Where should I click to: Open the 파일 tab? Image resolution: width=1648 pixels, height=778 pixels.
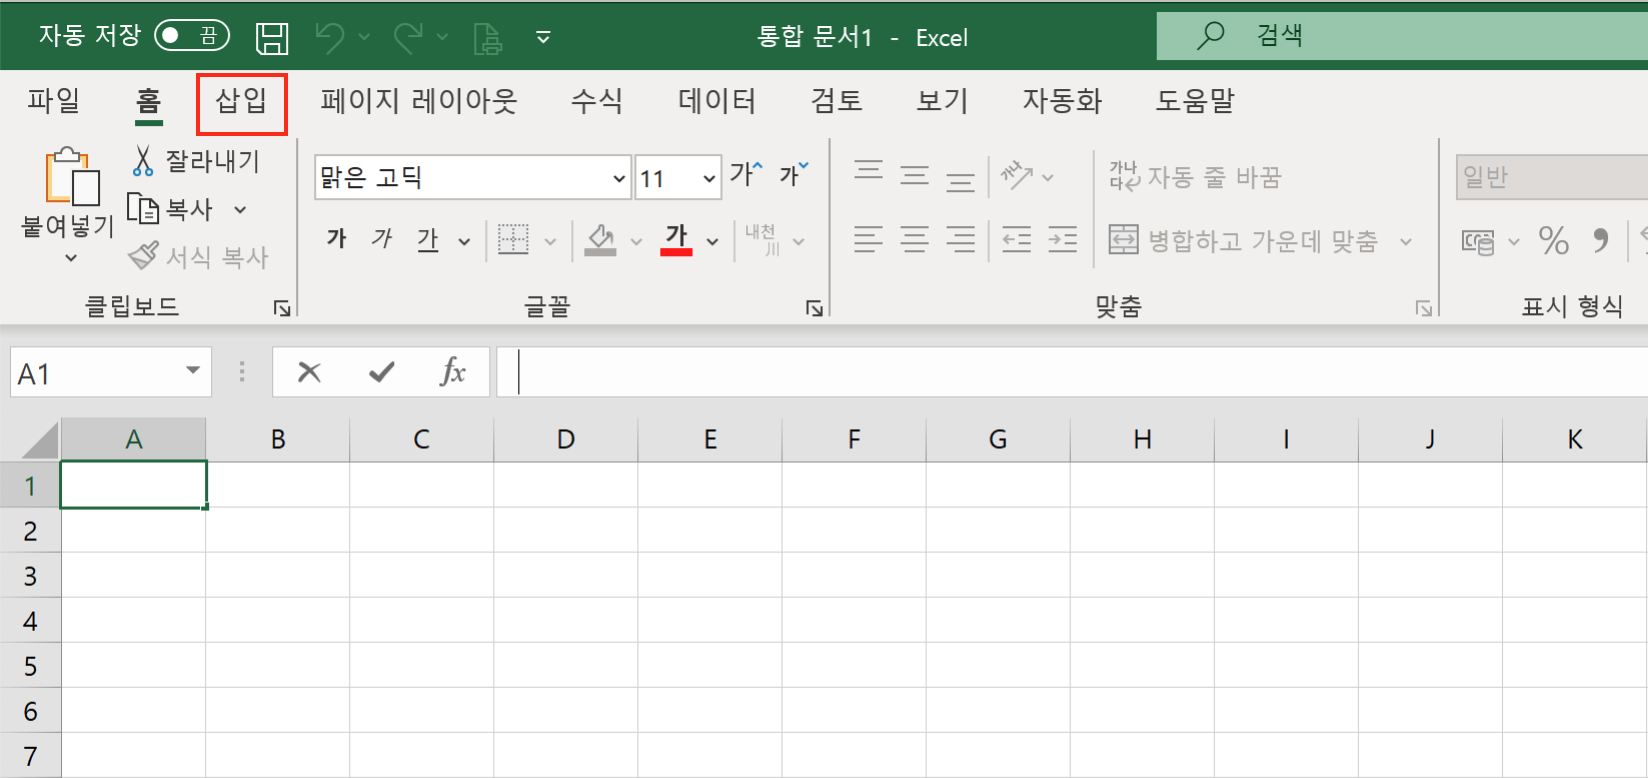(53, 101)
